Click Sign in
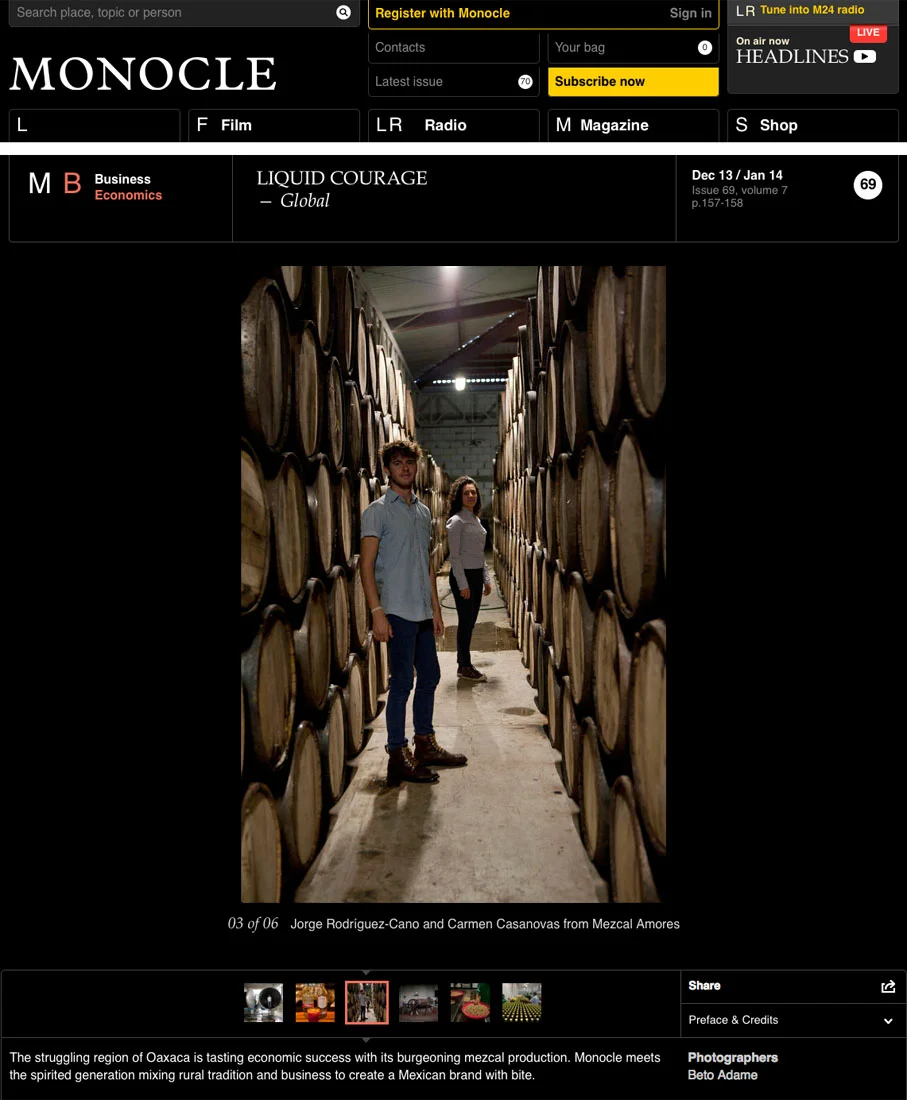Image resolution: width=907 pixels, height=1100 pixels. (x=690, y=13)
